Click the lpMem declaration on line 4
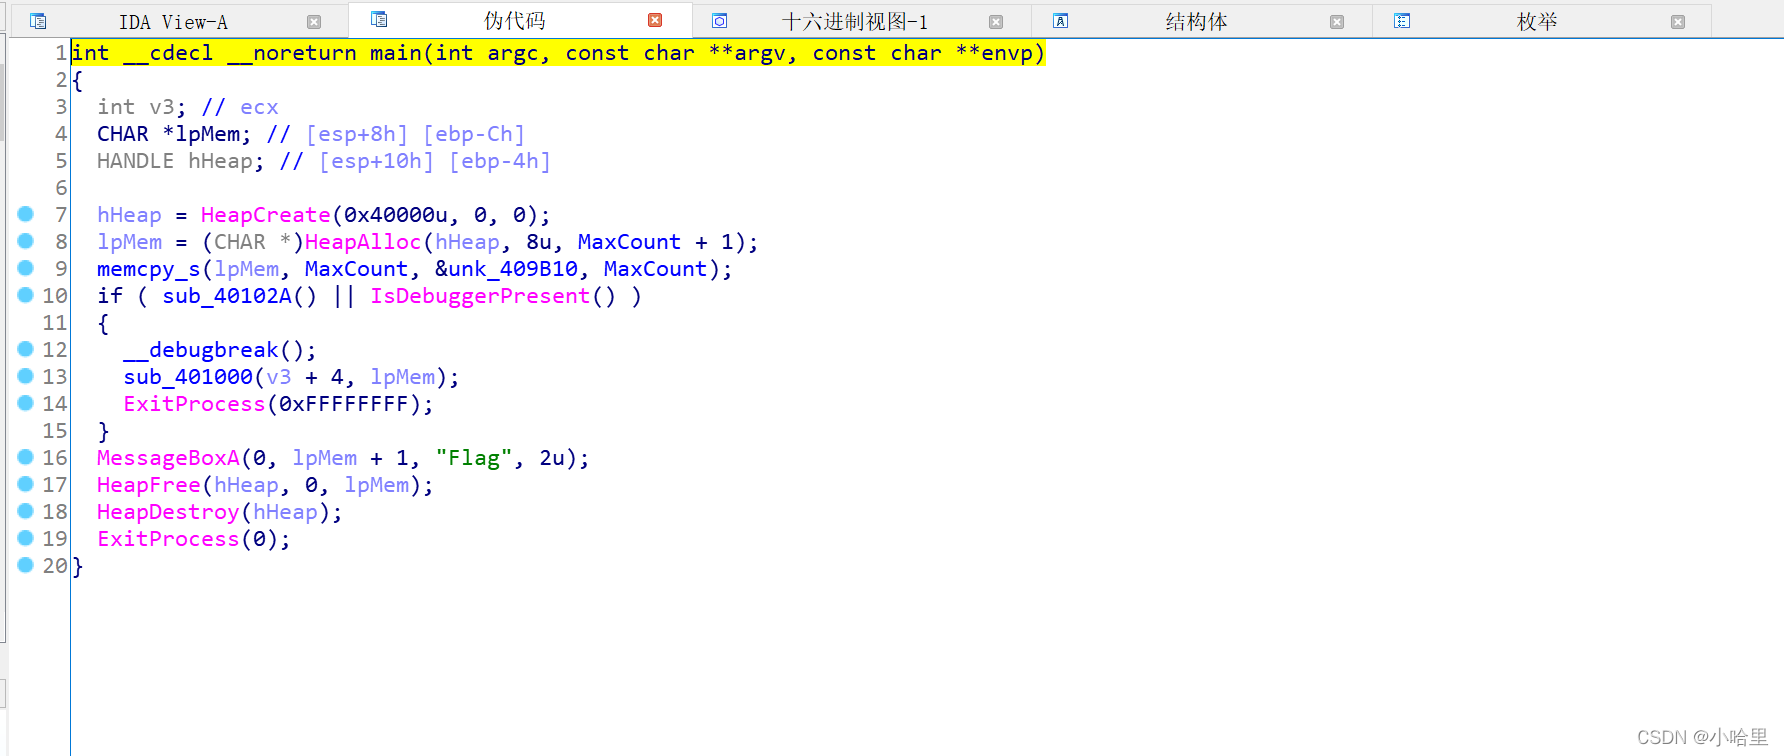This screenshot has height=756, width=1784. coord(207,134)
